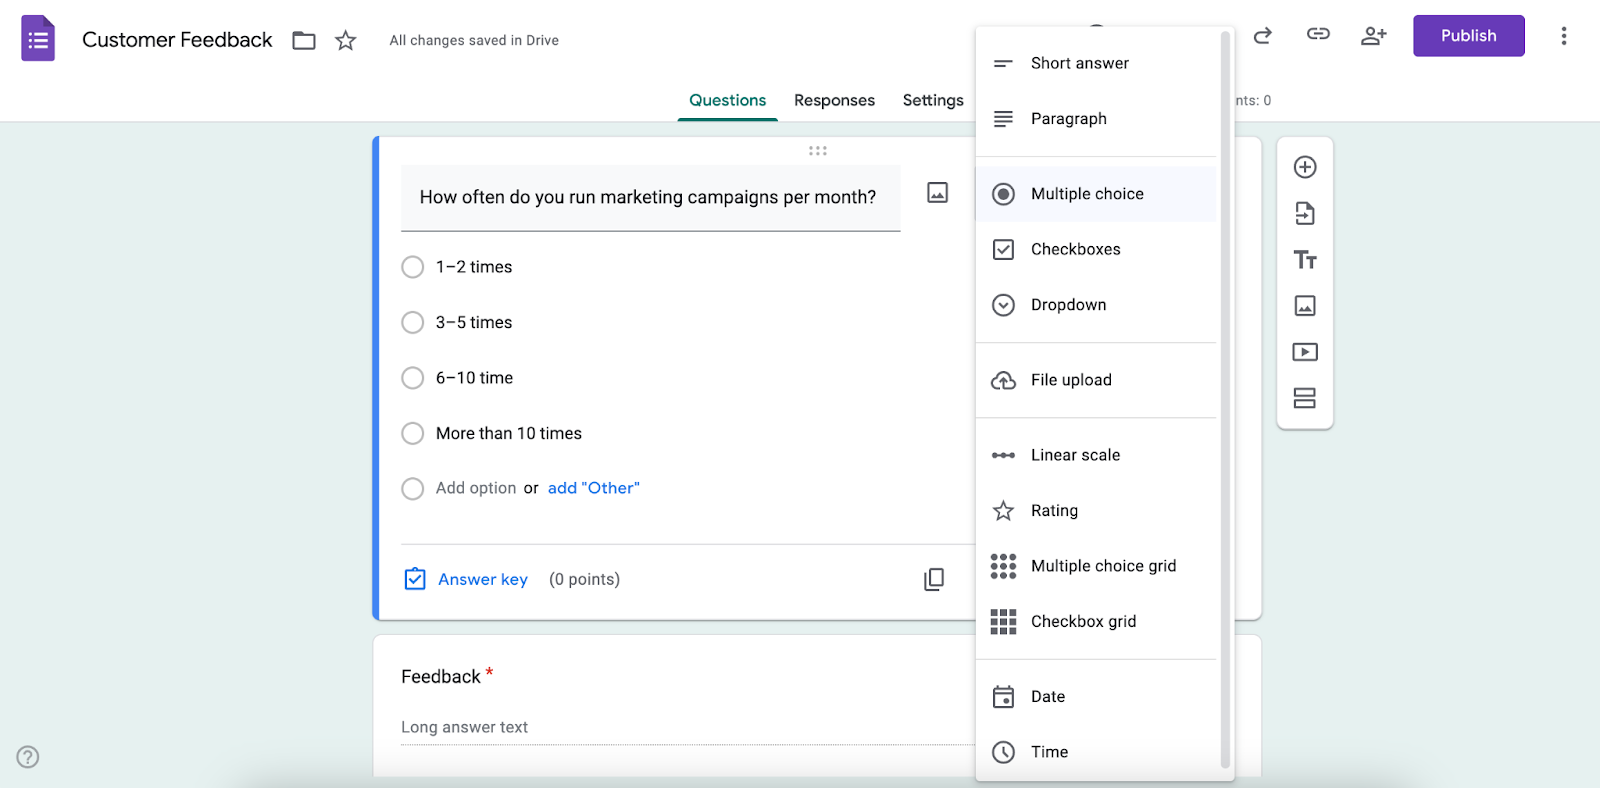Choose Multiple choice grid type
Viewport: 1600px width, 788px height.
point(1096,566)
